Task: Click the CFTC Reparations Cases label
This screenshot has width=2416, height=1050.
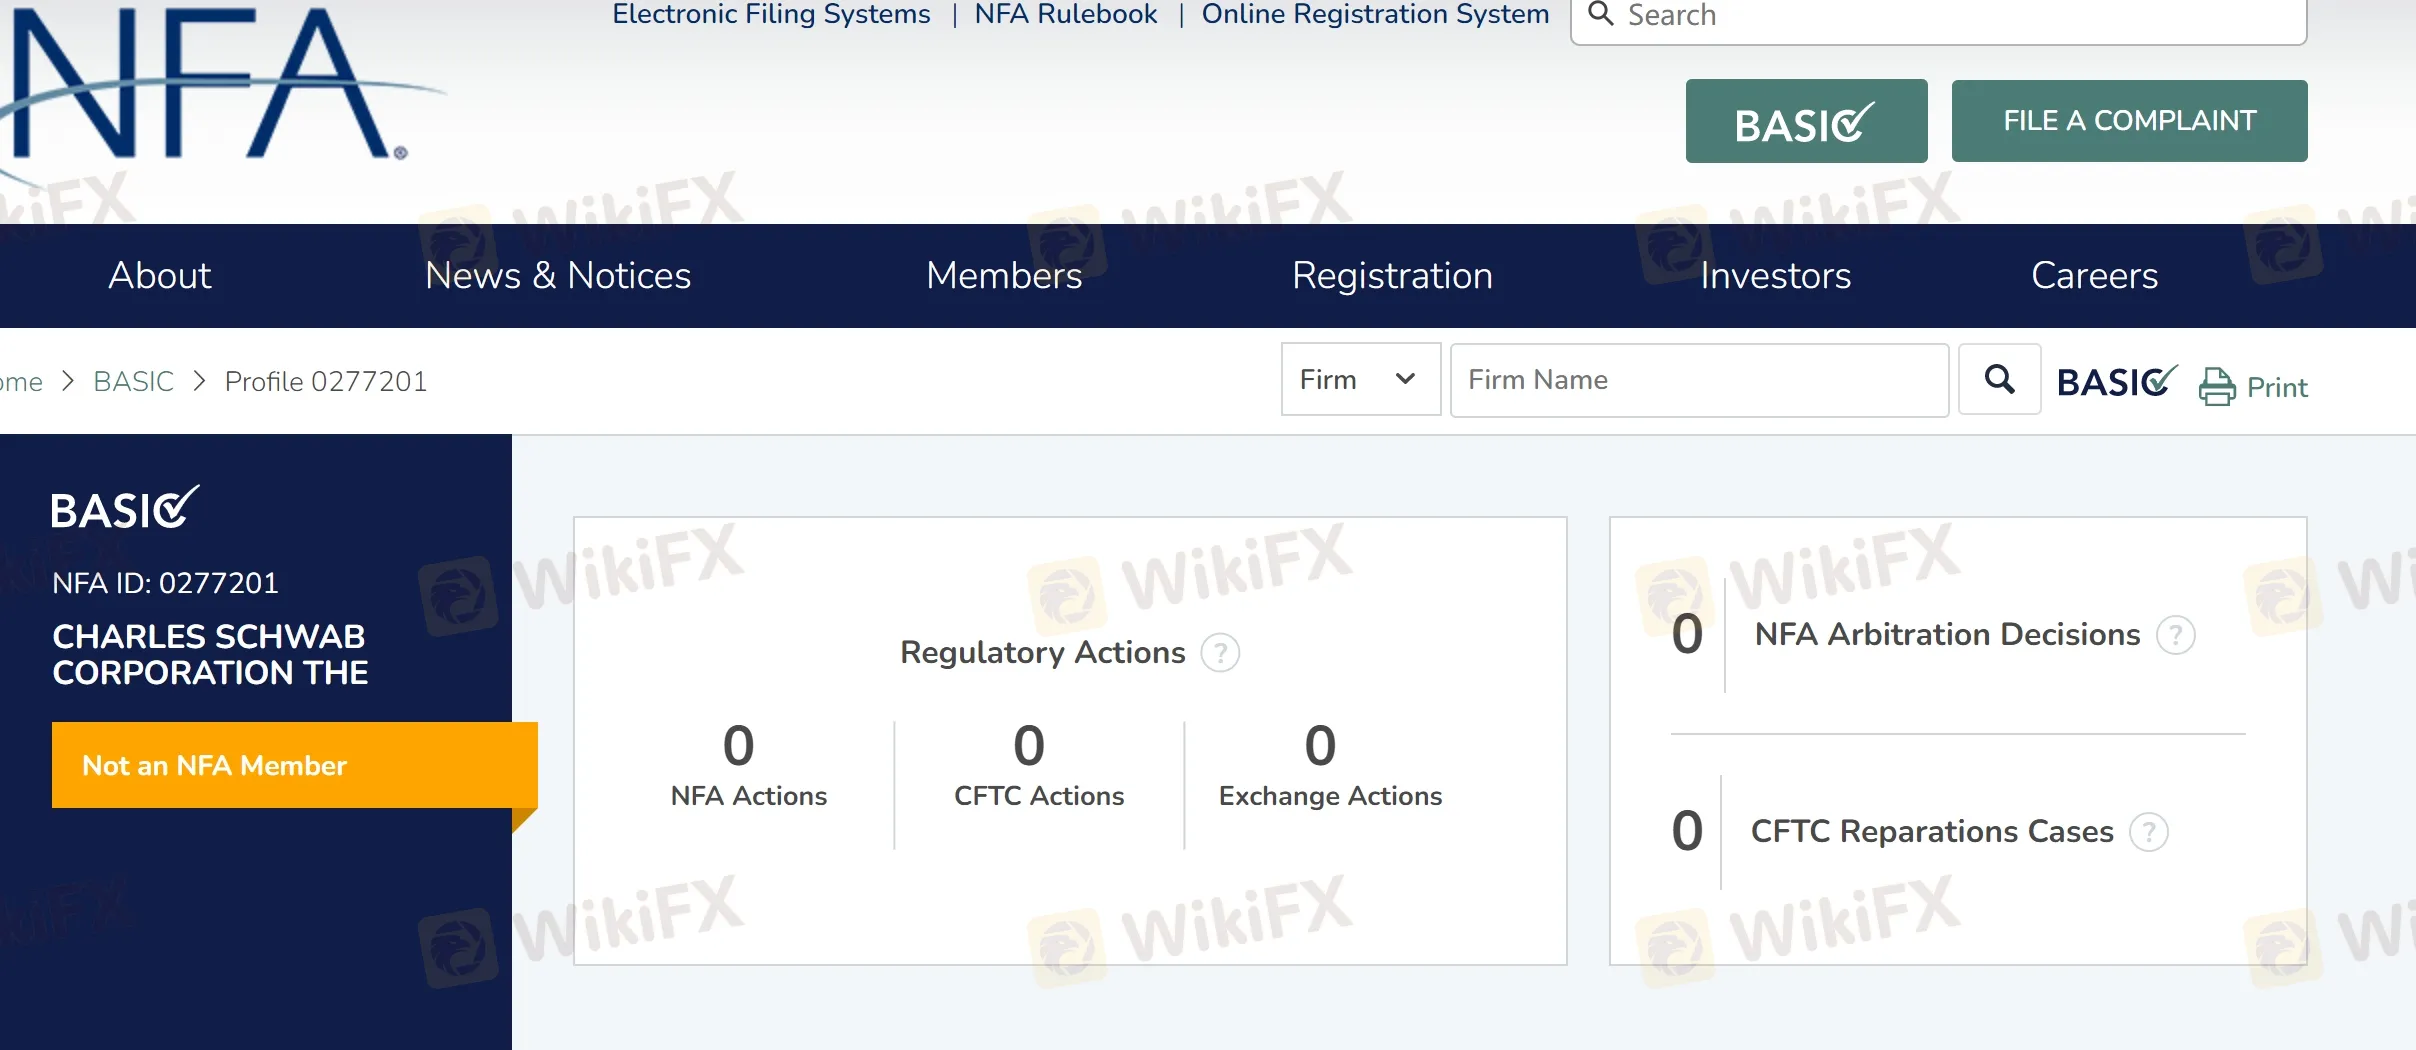Action: [1932, 831]
